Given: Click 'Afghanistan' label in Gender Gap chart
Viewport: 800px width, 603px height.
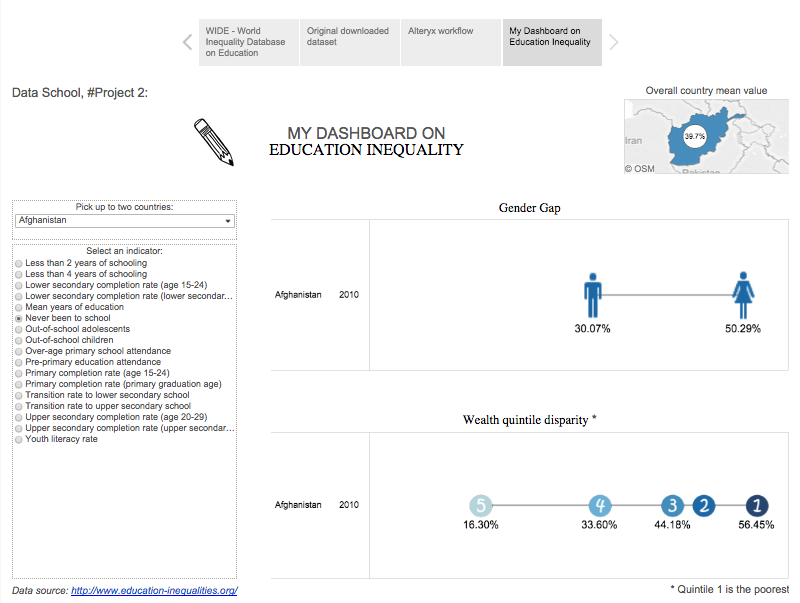Looking at the screenshot, I should (298, 295).
